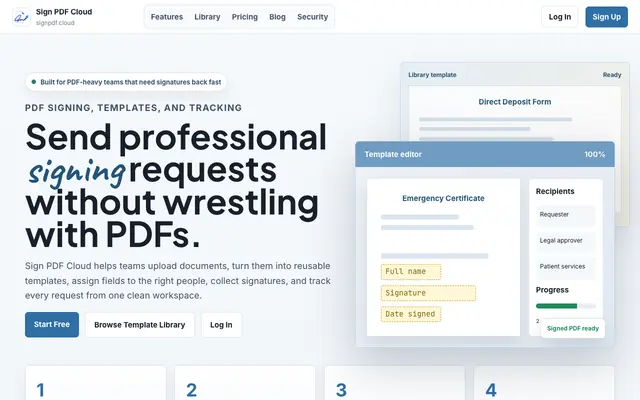Click the Start Free button

click(52, 325)
